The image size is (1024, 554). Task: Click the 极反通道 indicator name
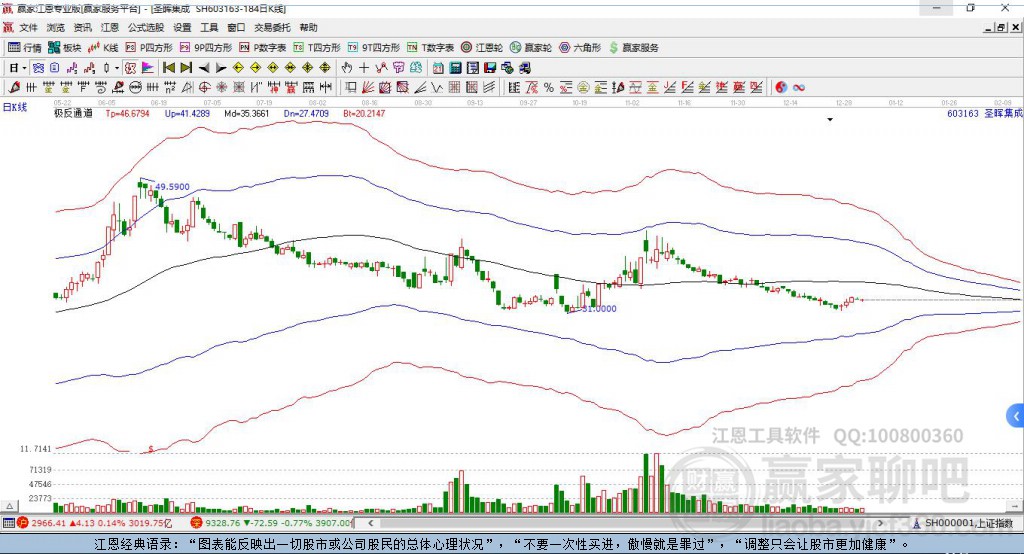[x=73, y=113]
